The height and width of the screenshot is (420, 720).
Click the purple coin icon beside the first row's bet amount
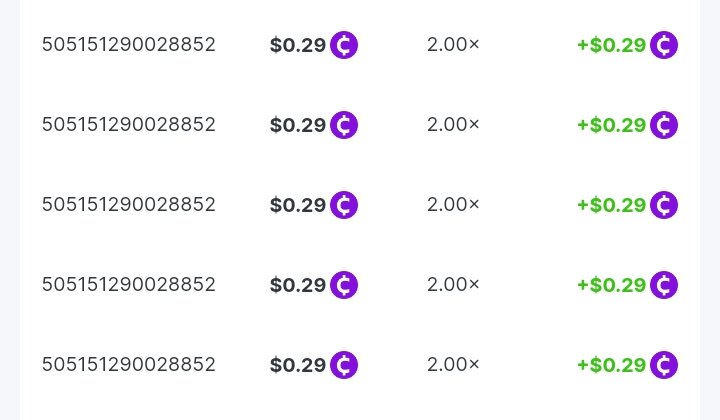tap(344, 45)
